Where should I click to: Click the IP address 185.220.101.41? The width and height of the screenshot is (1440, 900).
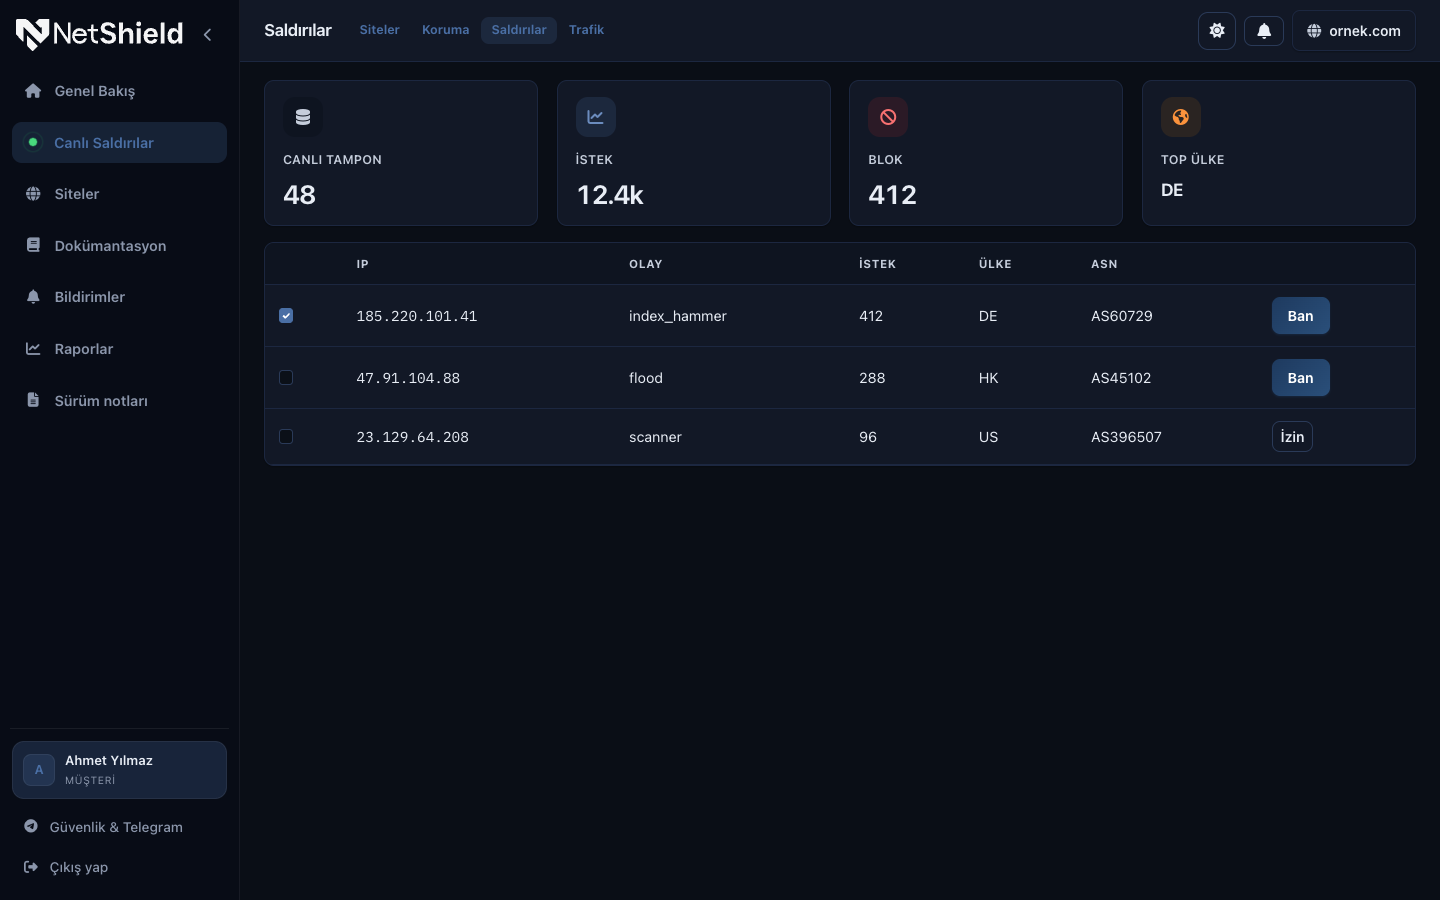click(x=417, y=316)
